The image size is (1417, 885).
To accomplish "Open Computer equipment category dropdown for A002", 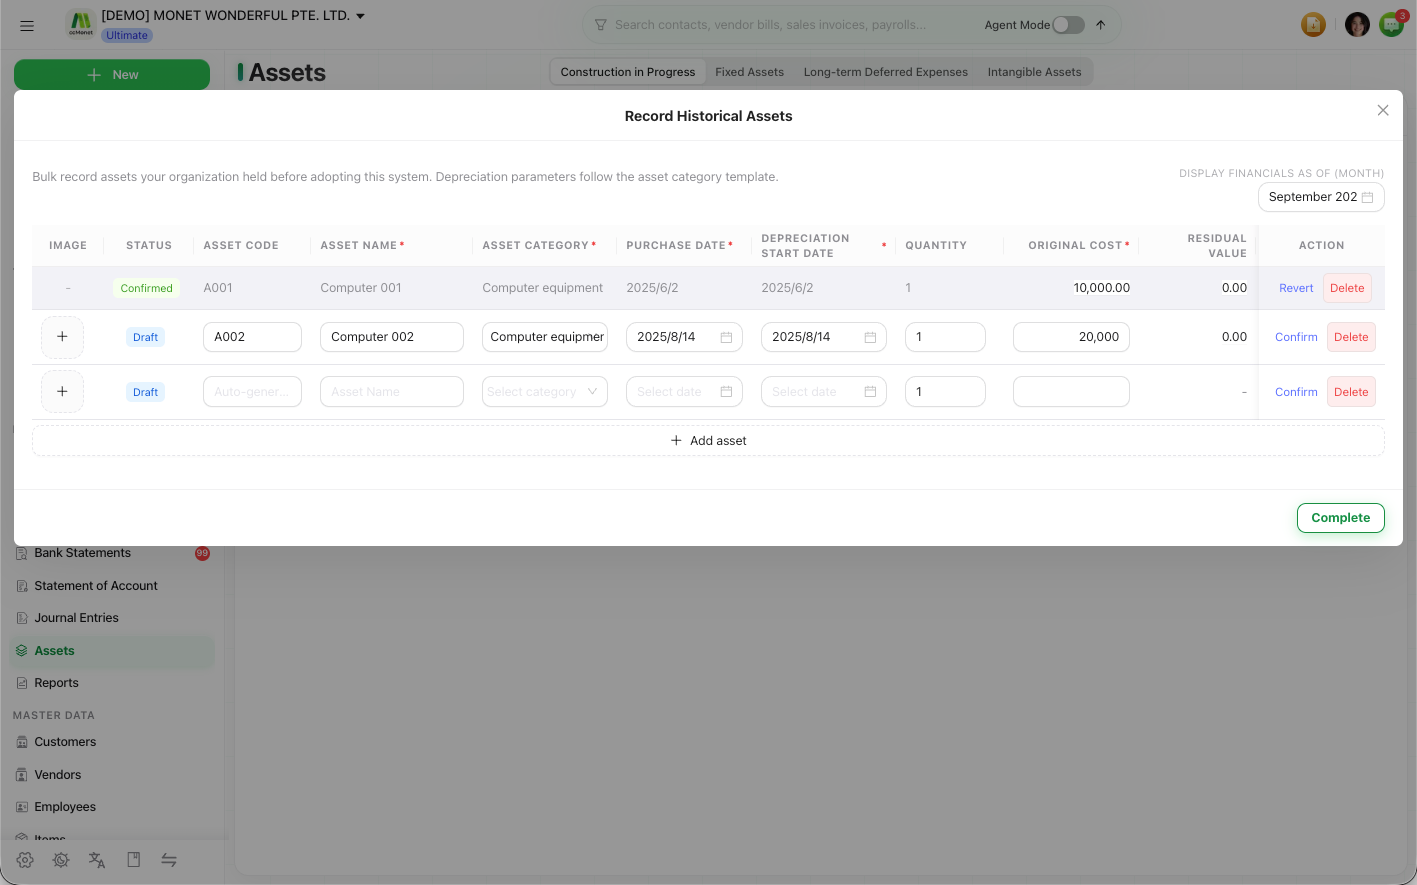I will point(545,337).
